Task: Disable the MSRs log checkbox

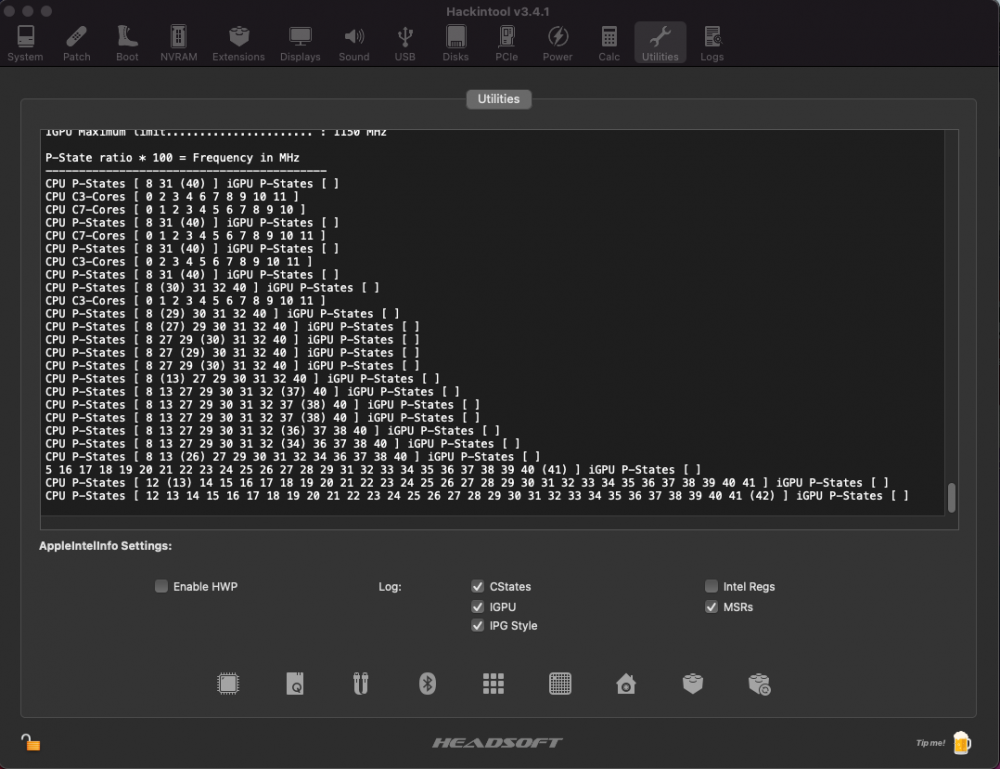Action: (711, 606)
